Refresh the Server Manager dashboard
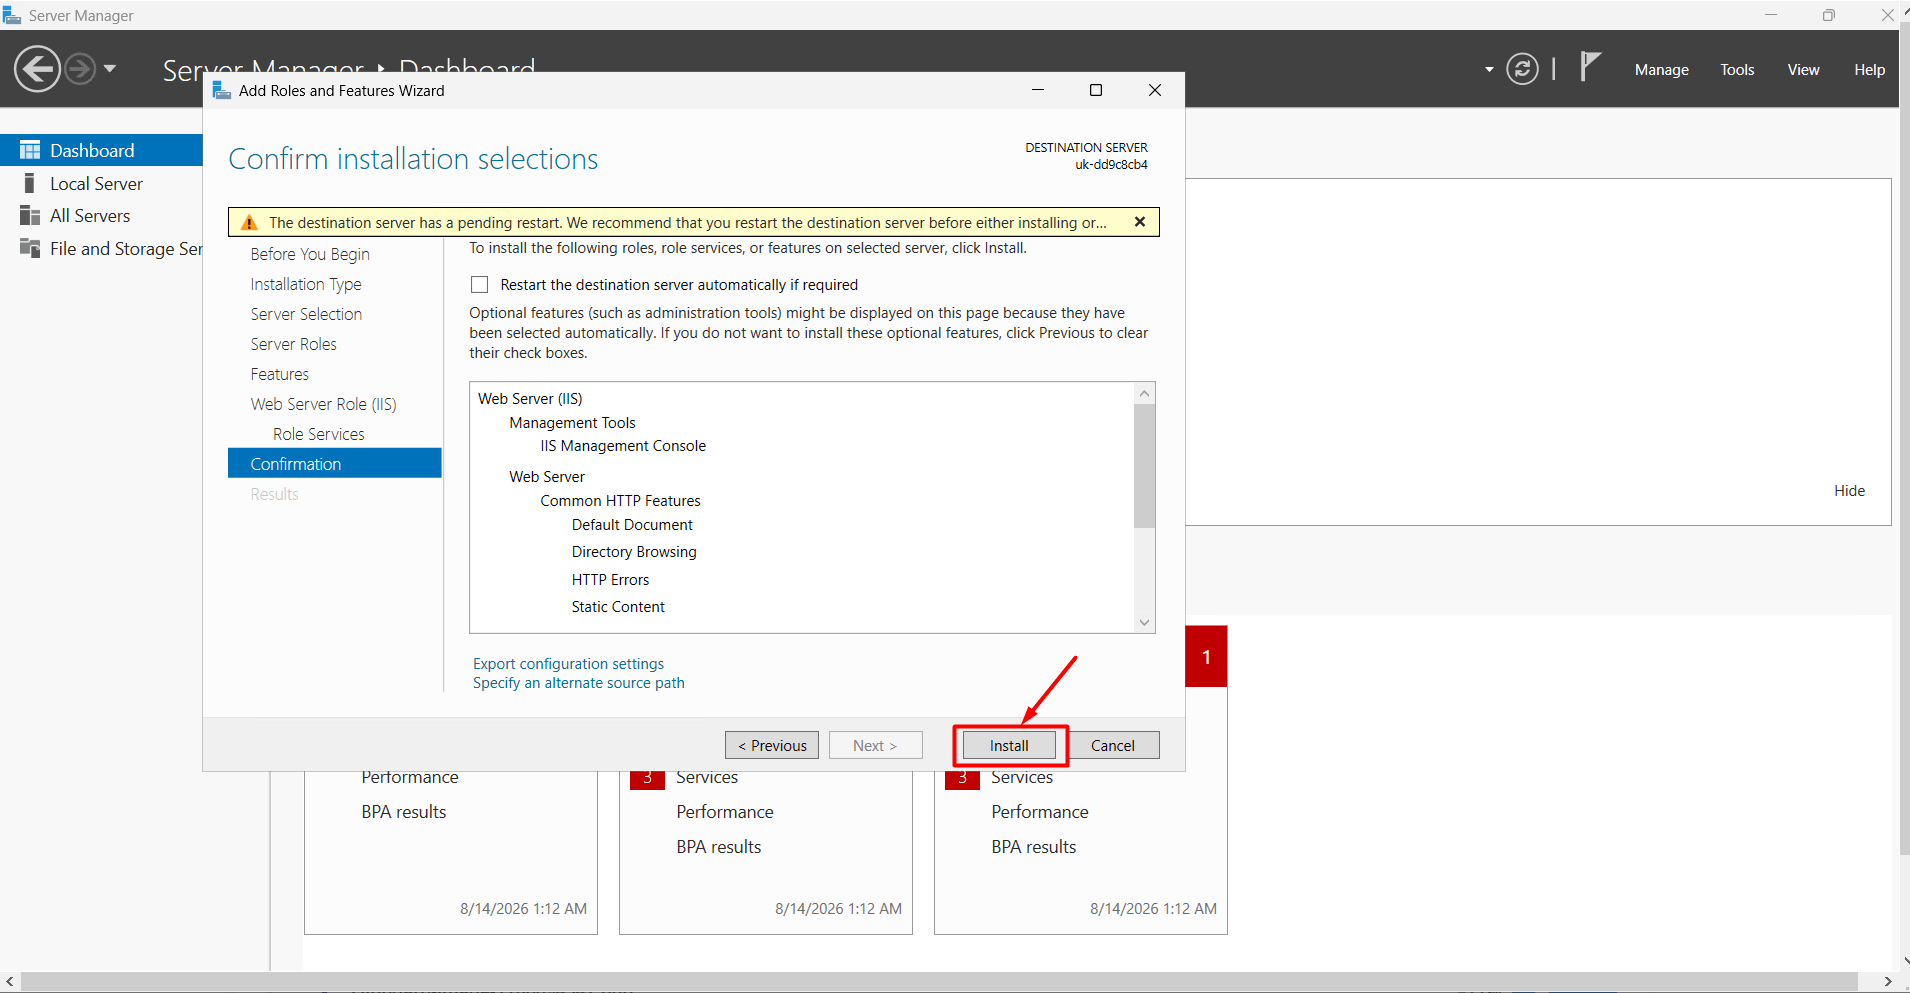This screenshot has height=993, width=1910. click(x=1522, y=69)
